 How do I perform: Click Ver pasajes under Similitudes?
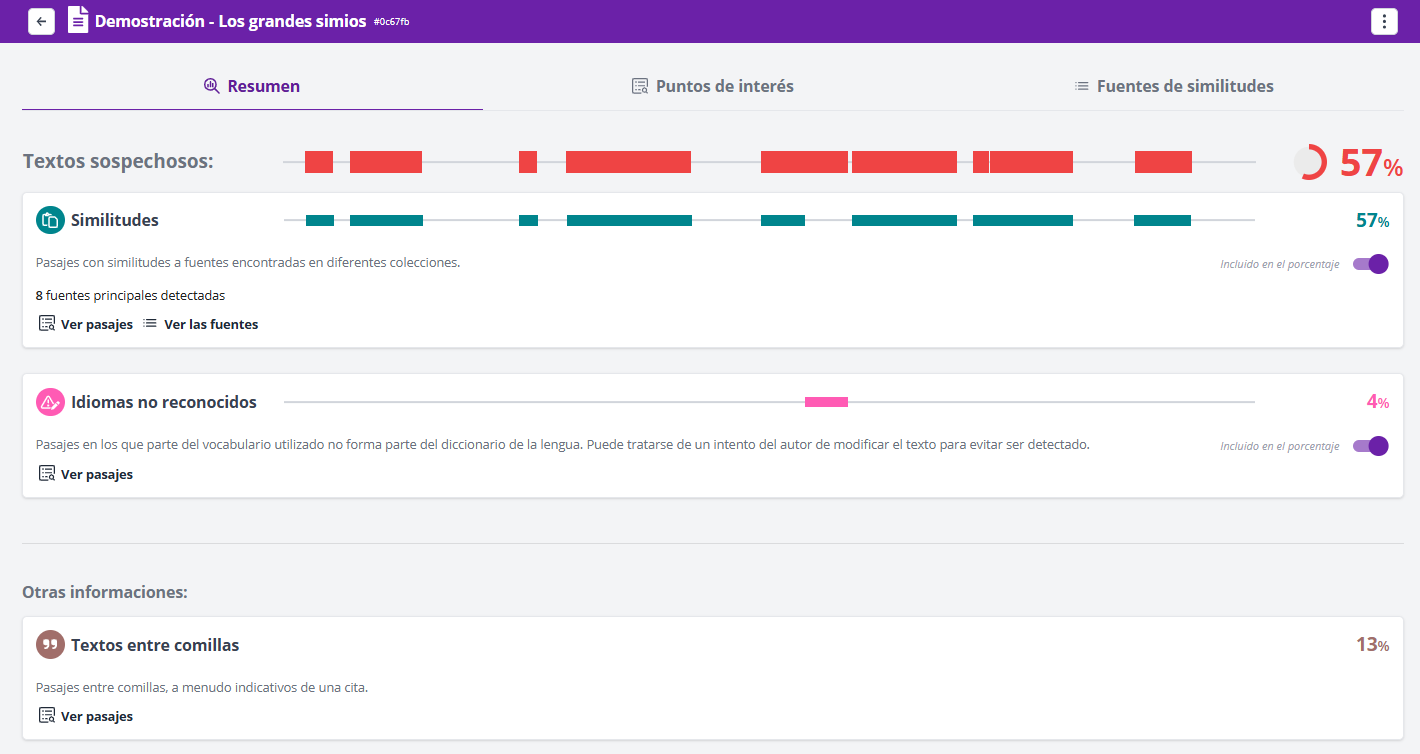(x=86, y=324)
